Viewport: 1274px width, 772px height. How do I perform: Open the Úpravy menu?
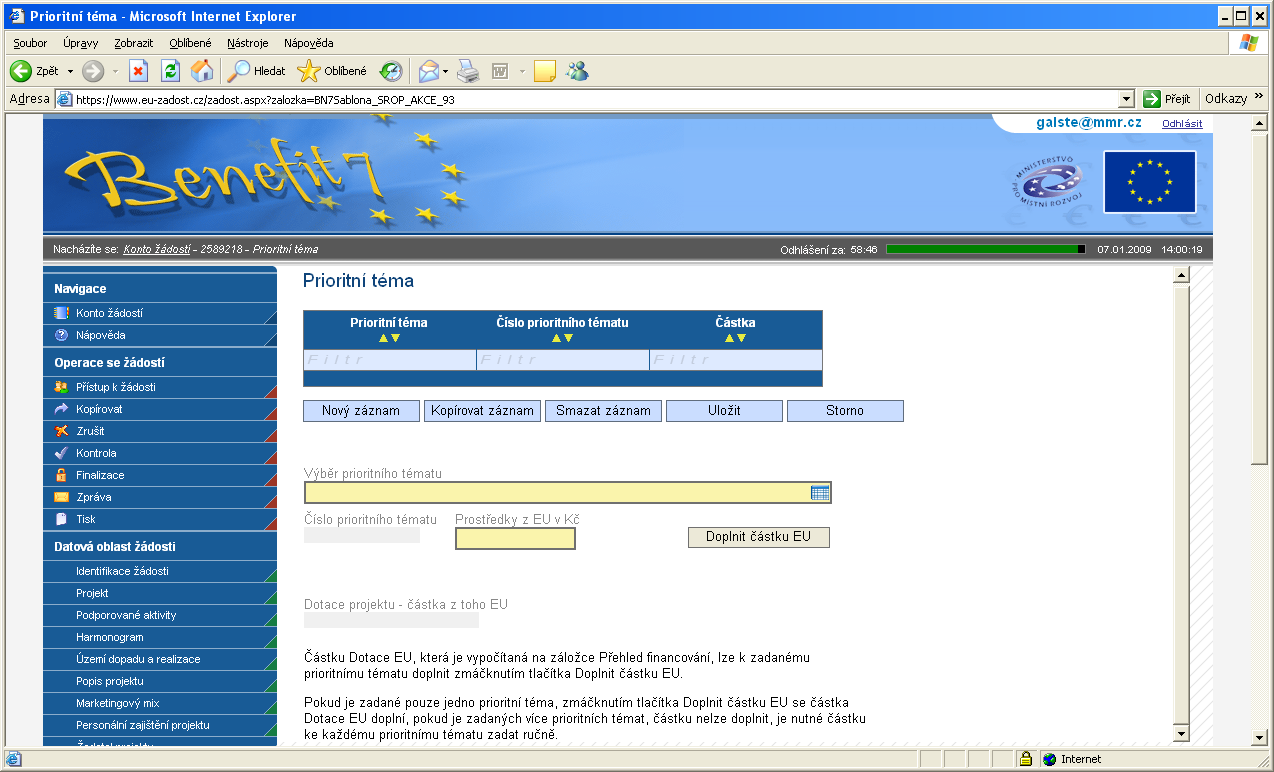(80, 43)
